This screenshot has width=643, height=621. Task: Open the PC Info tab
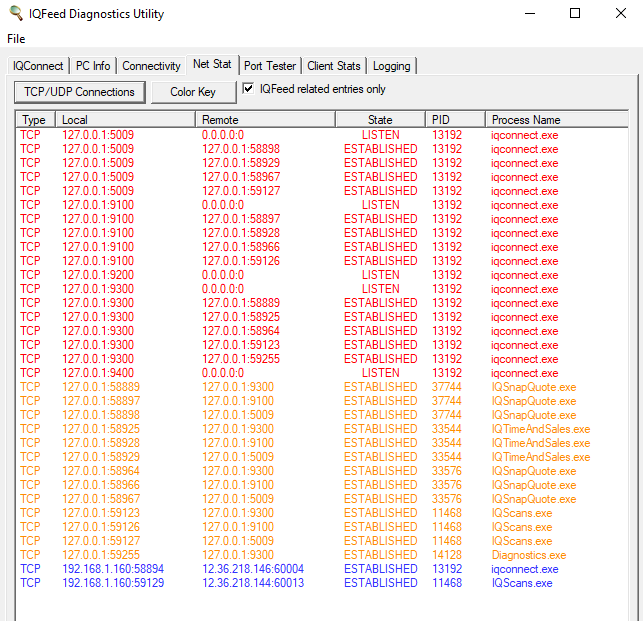[x=93, y=66]
